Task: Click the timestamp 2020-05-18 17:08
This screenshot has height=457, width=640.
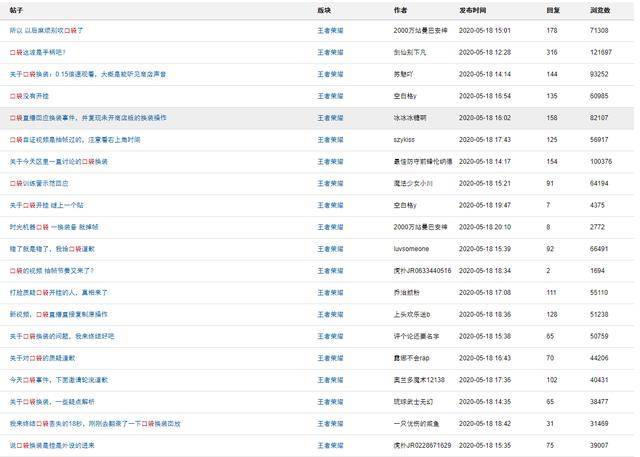Action: click(485, 293)
